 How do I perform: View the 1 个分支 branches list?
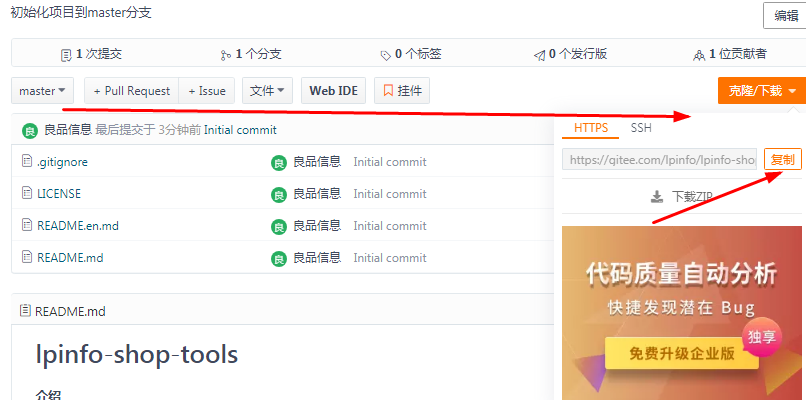tap(251, 54)
